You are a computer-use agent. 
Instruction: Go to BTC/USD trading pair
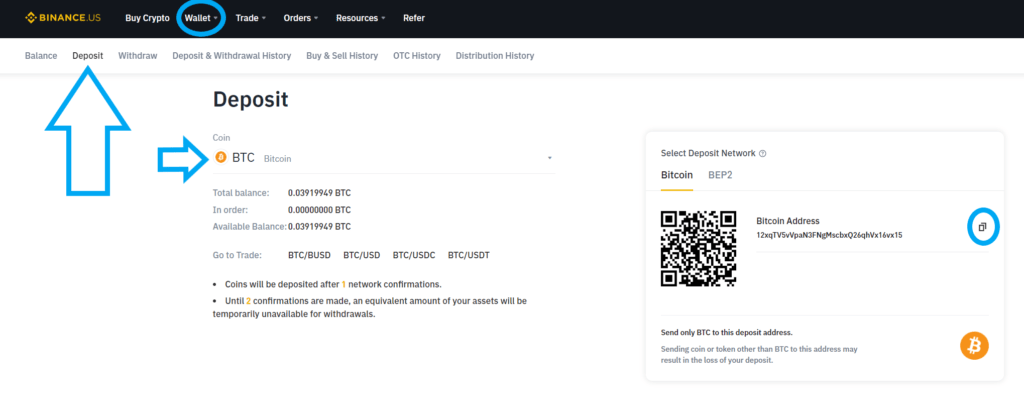click(362, 255)
